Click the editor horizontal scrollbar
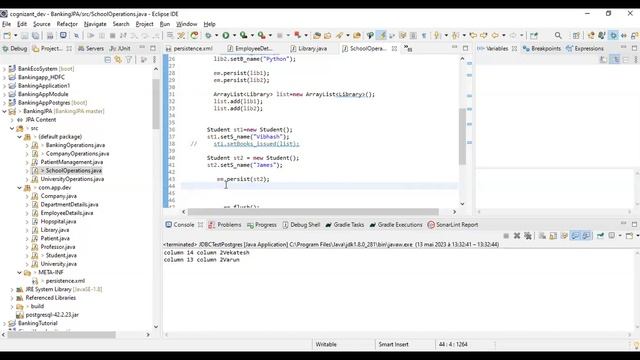The image size is (640, 360). point(313,212)
